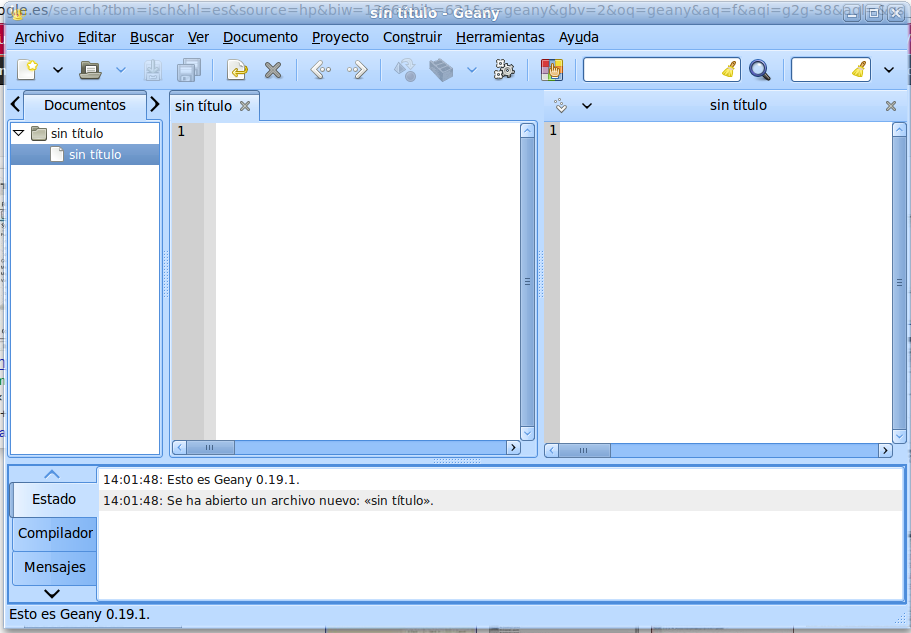Click the open file toolbar icon
Screen dimensions: 911x633
pos(90,70)
